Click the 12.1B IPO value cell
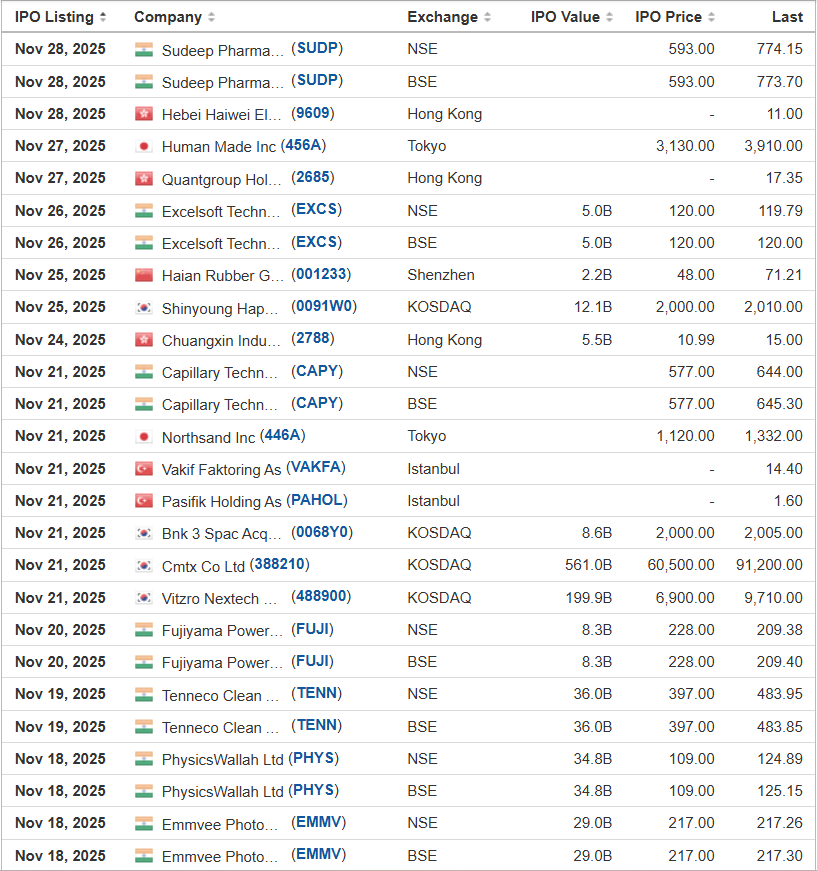This screenshot has height=871, width=817. (x=593, y=307)
